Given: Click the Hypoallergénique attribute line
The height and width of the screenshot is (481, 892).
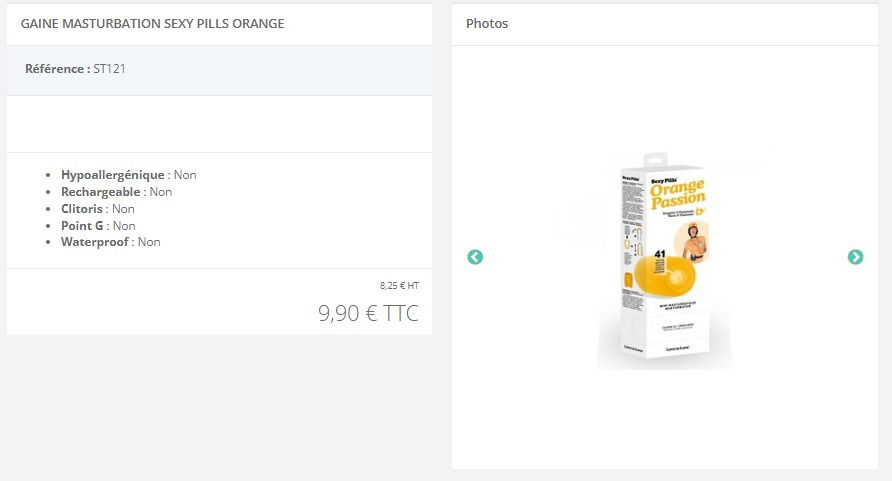Looking at the screenshot, I should [129, 175].
